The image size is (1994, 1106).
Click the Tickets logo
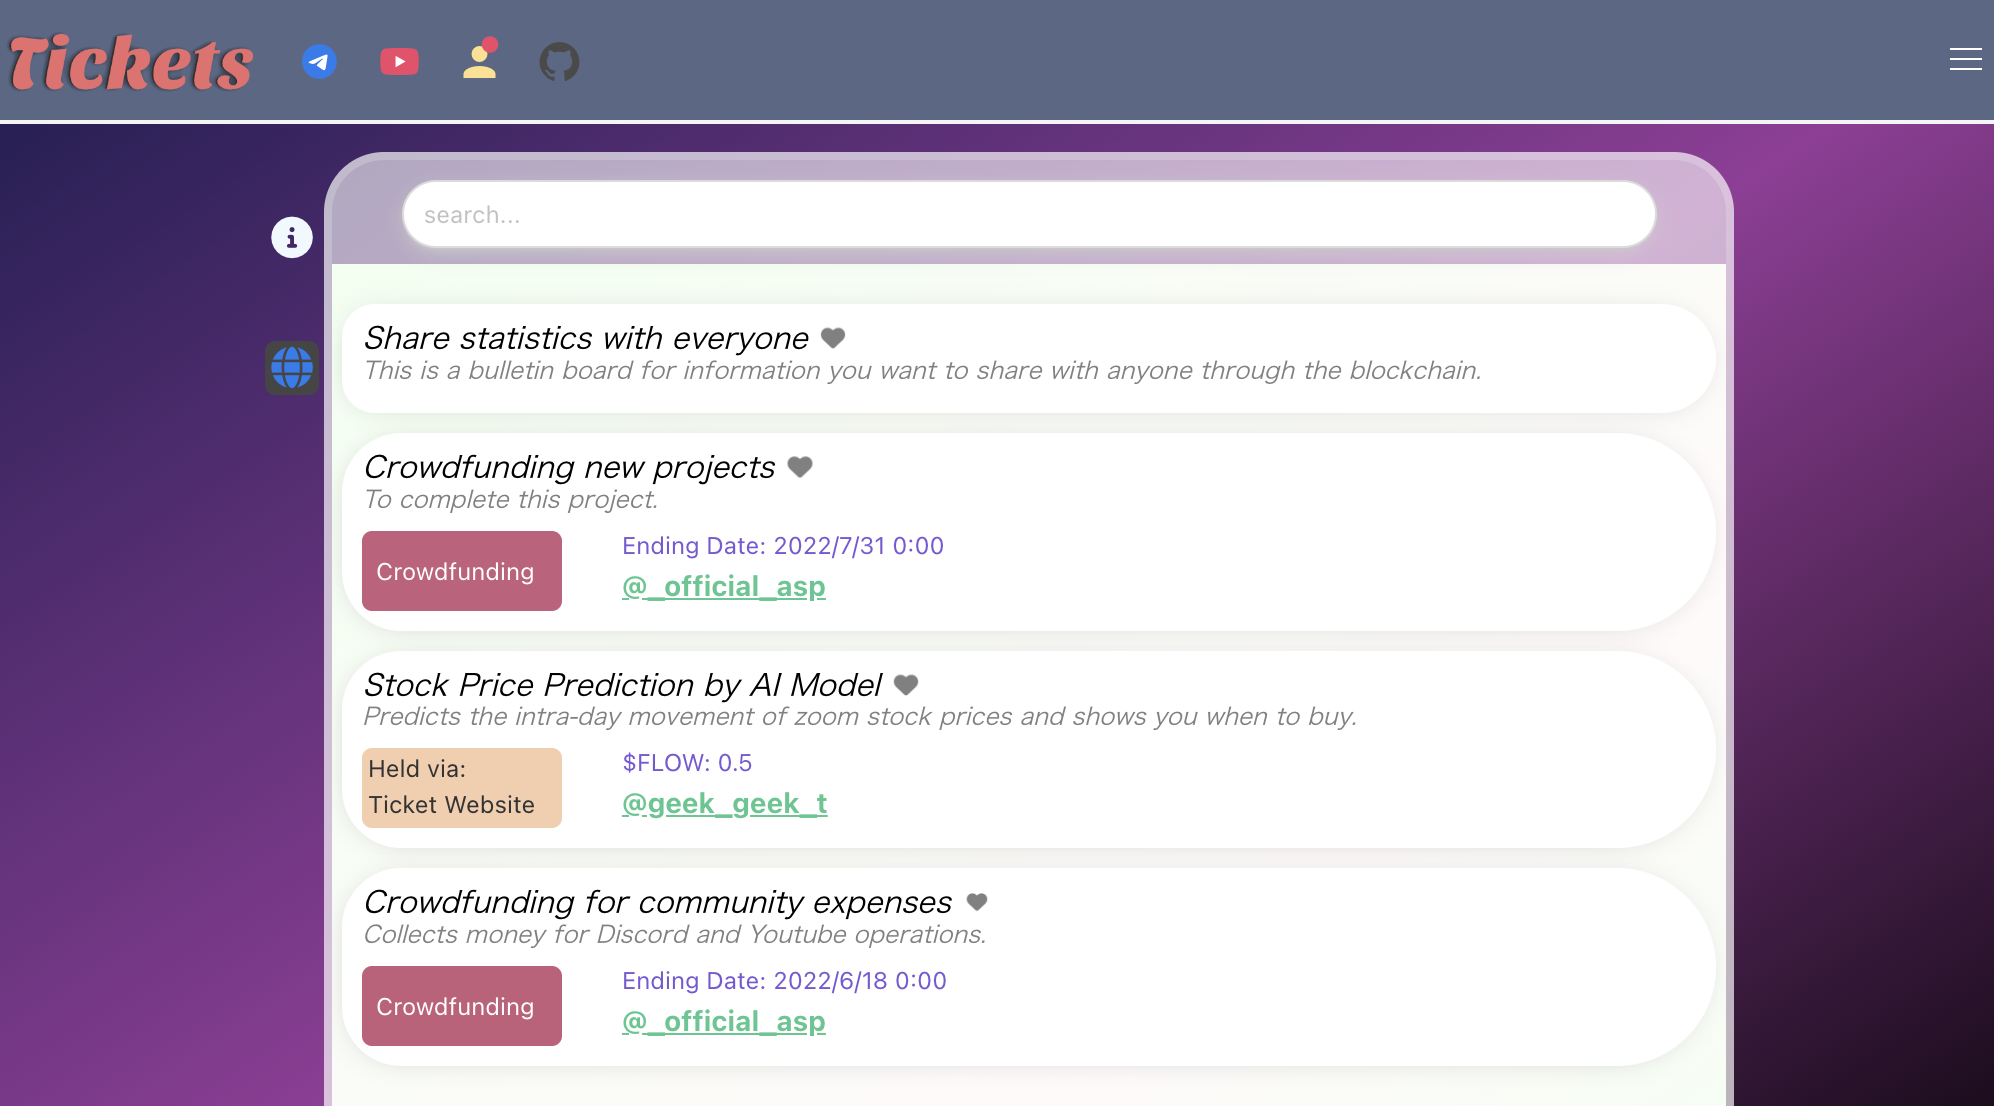click(x=129, y=61)
